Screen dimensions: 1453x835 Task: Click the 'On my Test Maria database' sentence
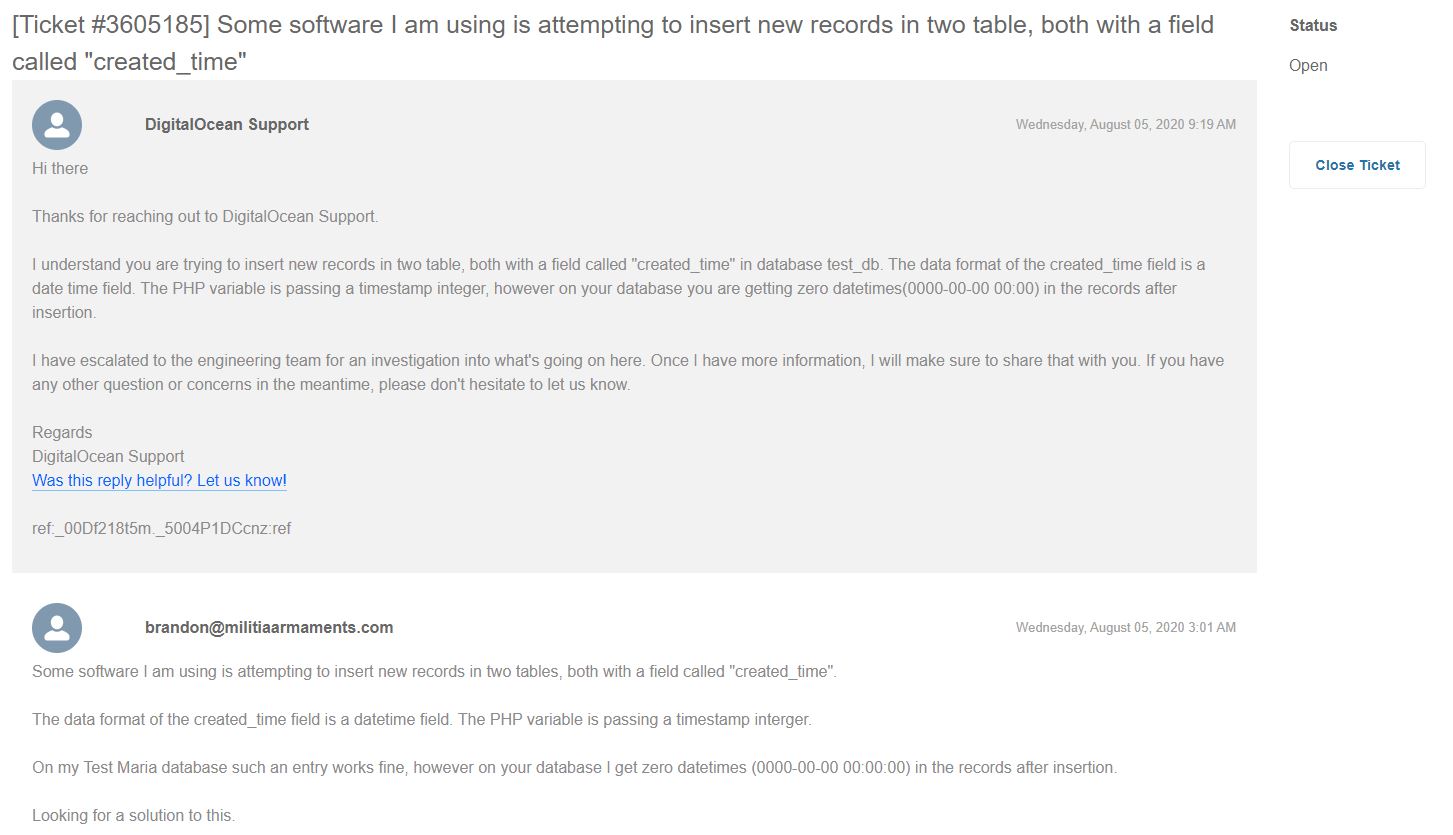[x=575, y=768]
